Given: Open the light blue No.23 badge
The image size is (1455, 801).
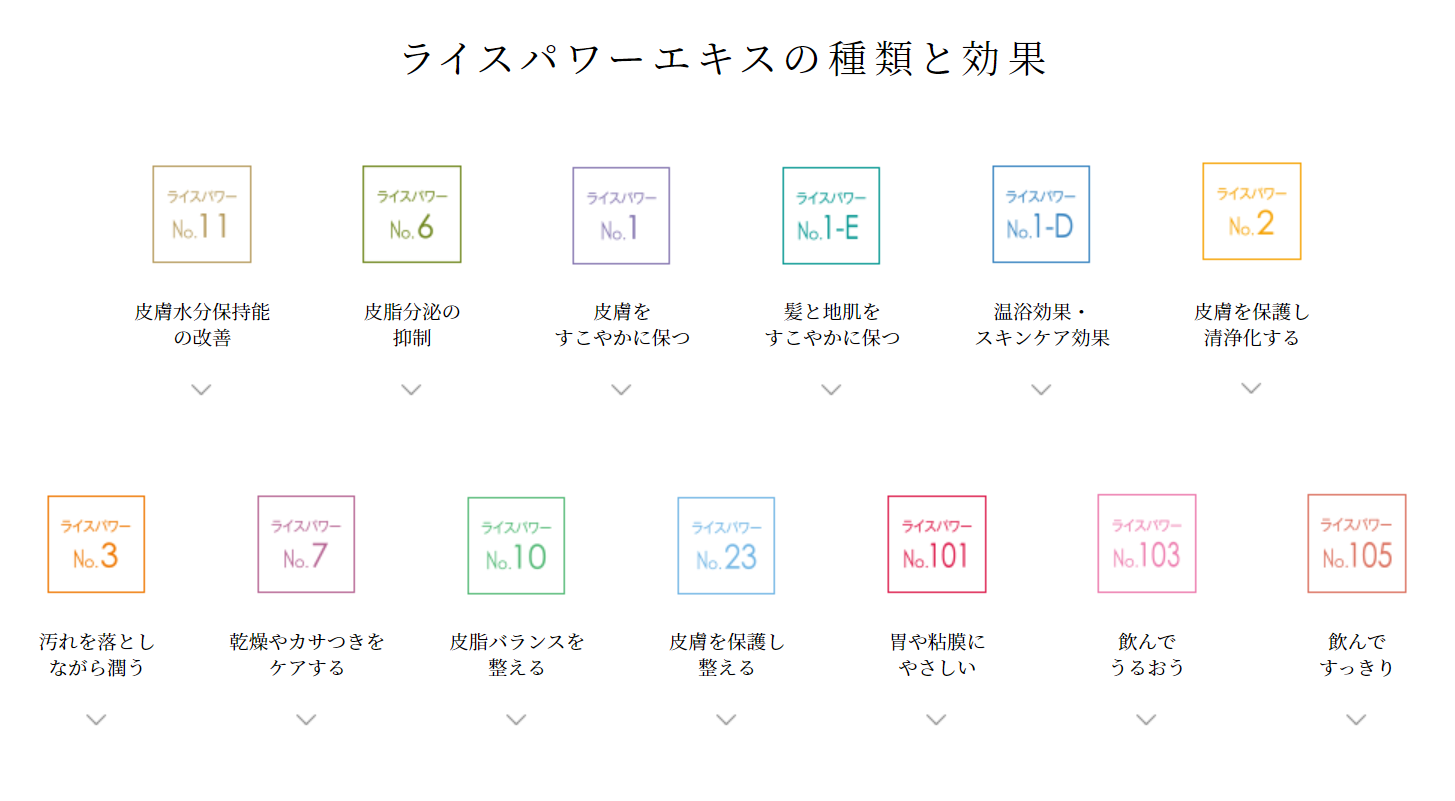Looking at the screenshot, I should click(726, 545).
